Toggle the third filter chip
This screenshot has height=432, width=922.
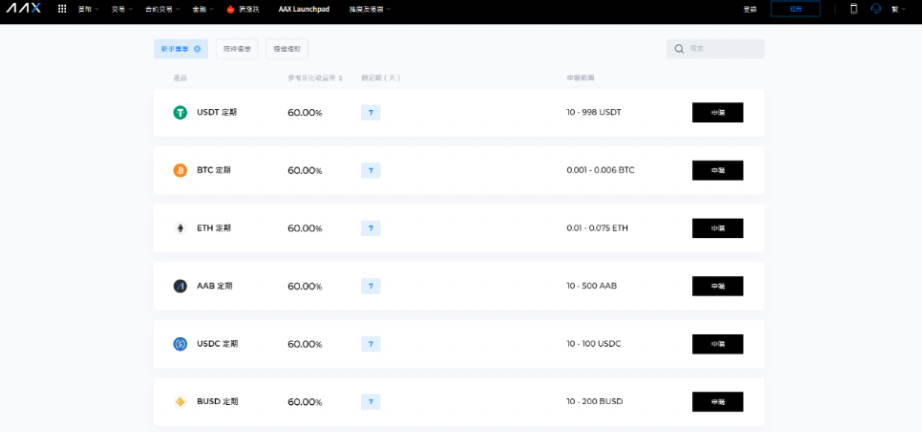pos(287,49)
